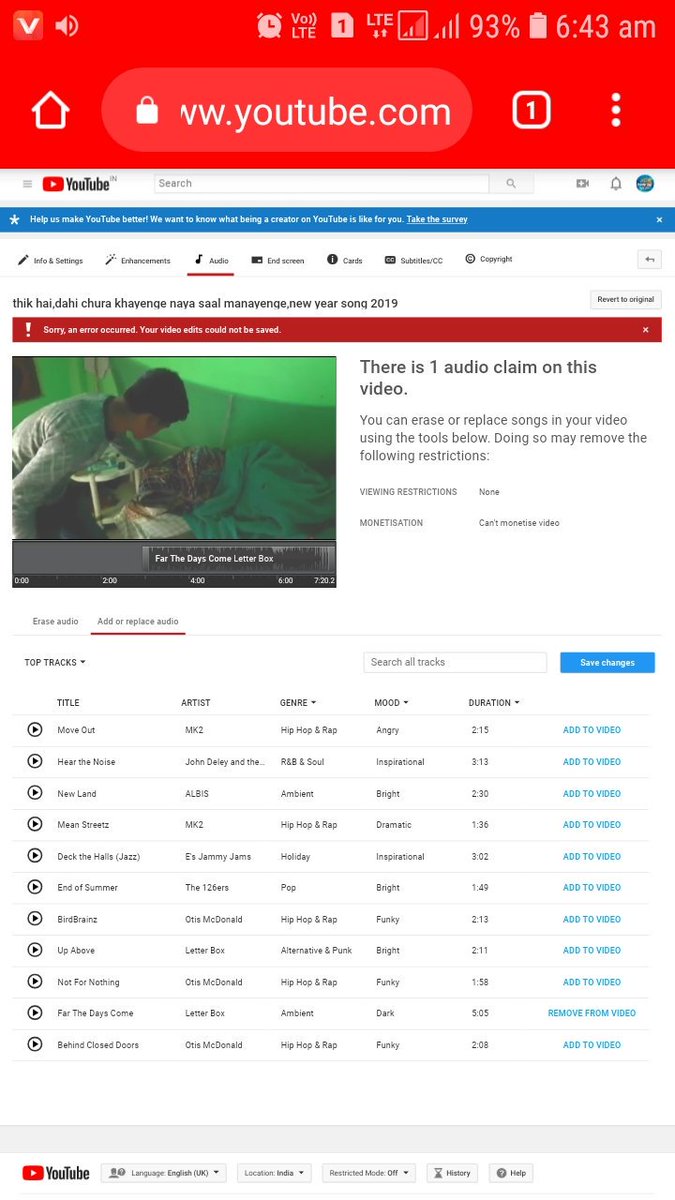Tap the alarm clock status icon
The width and height of the screenshot is (675, 1200).
coord(268,26)
